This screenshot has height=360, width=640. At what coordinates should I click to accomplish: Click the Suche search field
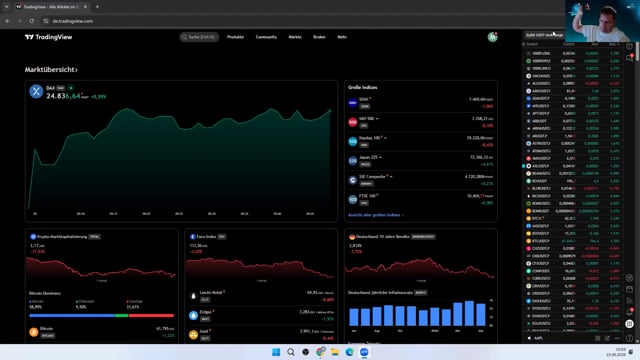[x=199, y=37]
